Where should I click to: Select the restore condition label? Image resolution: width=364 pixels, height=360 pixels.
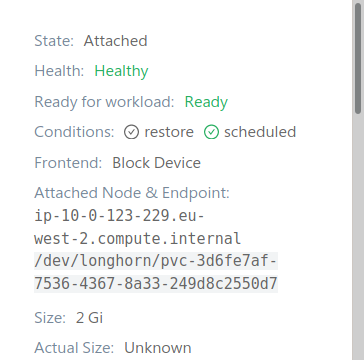(x=169, y=132)
